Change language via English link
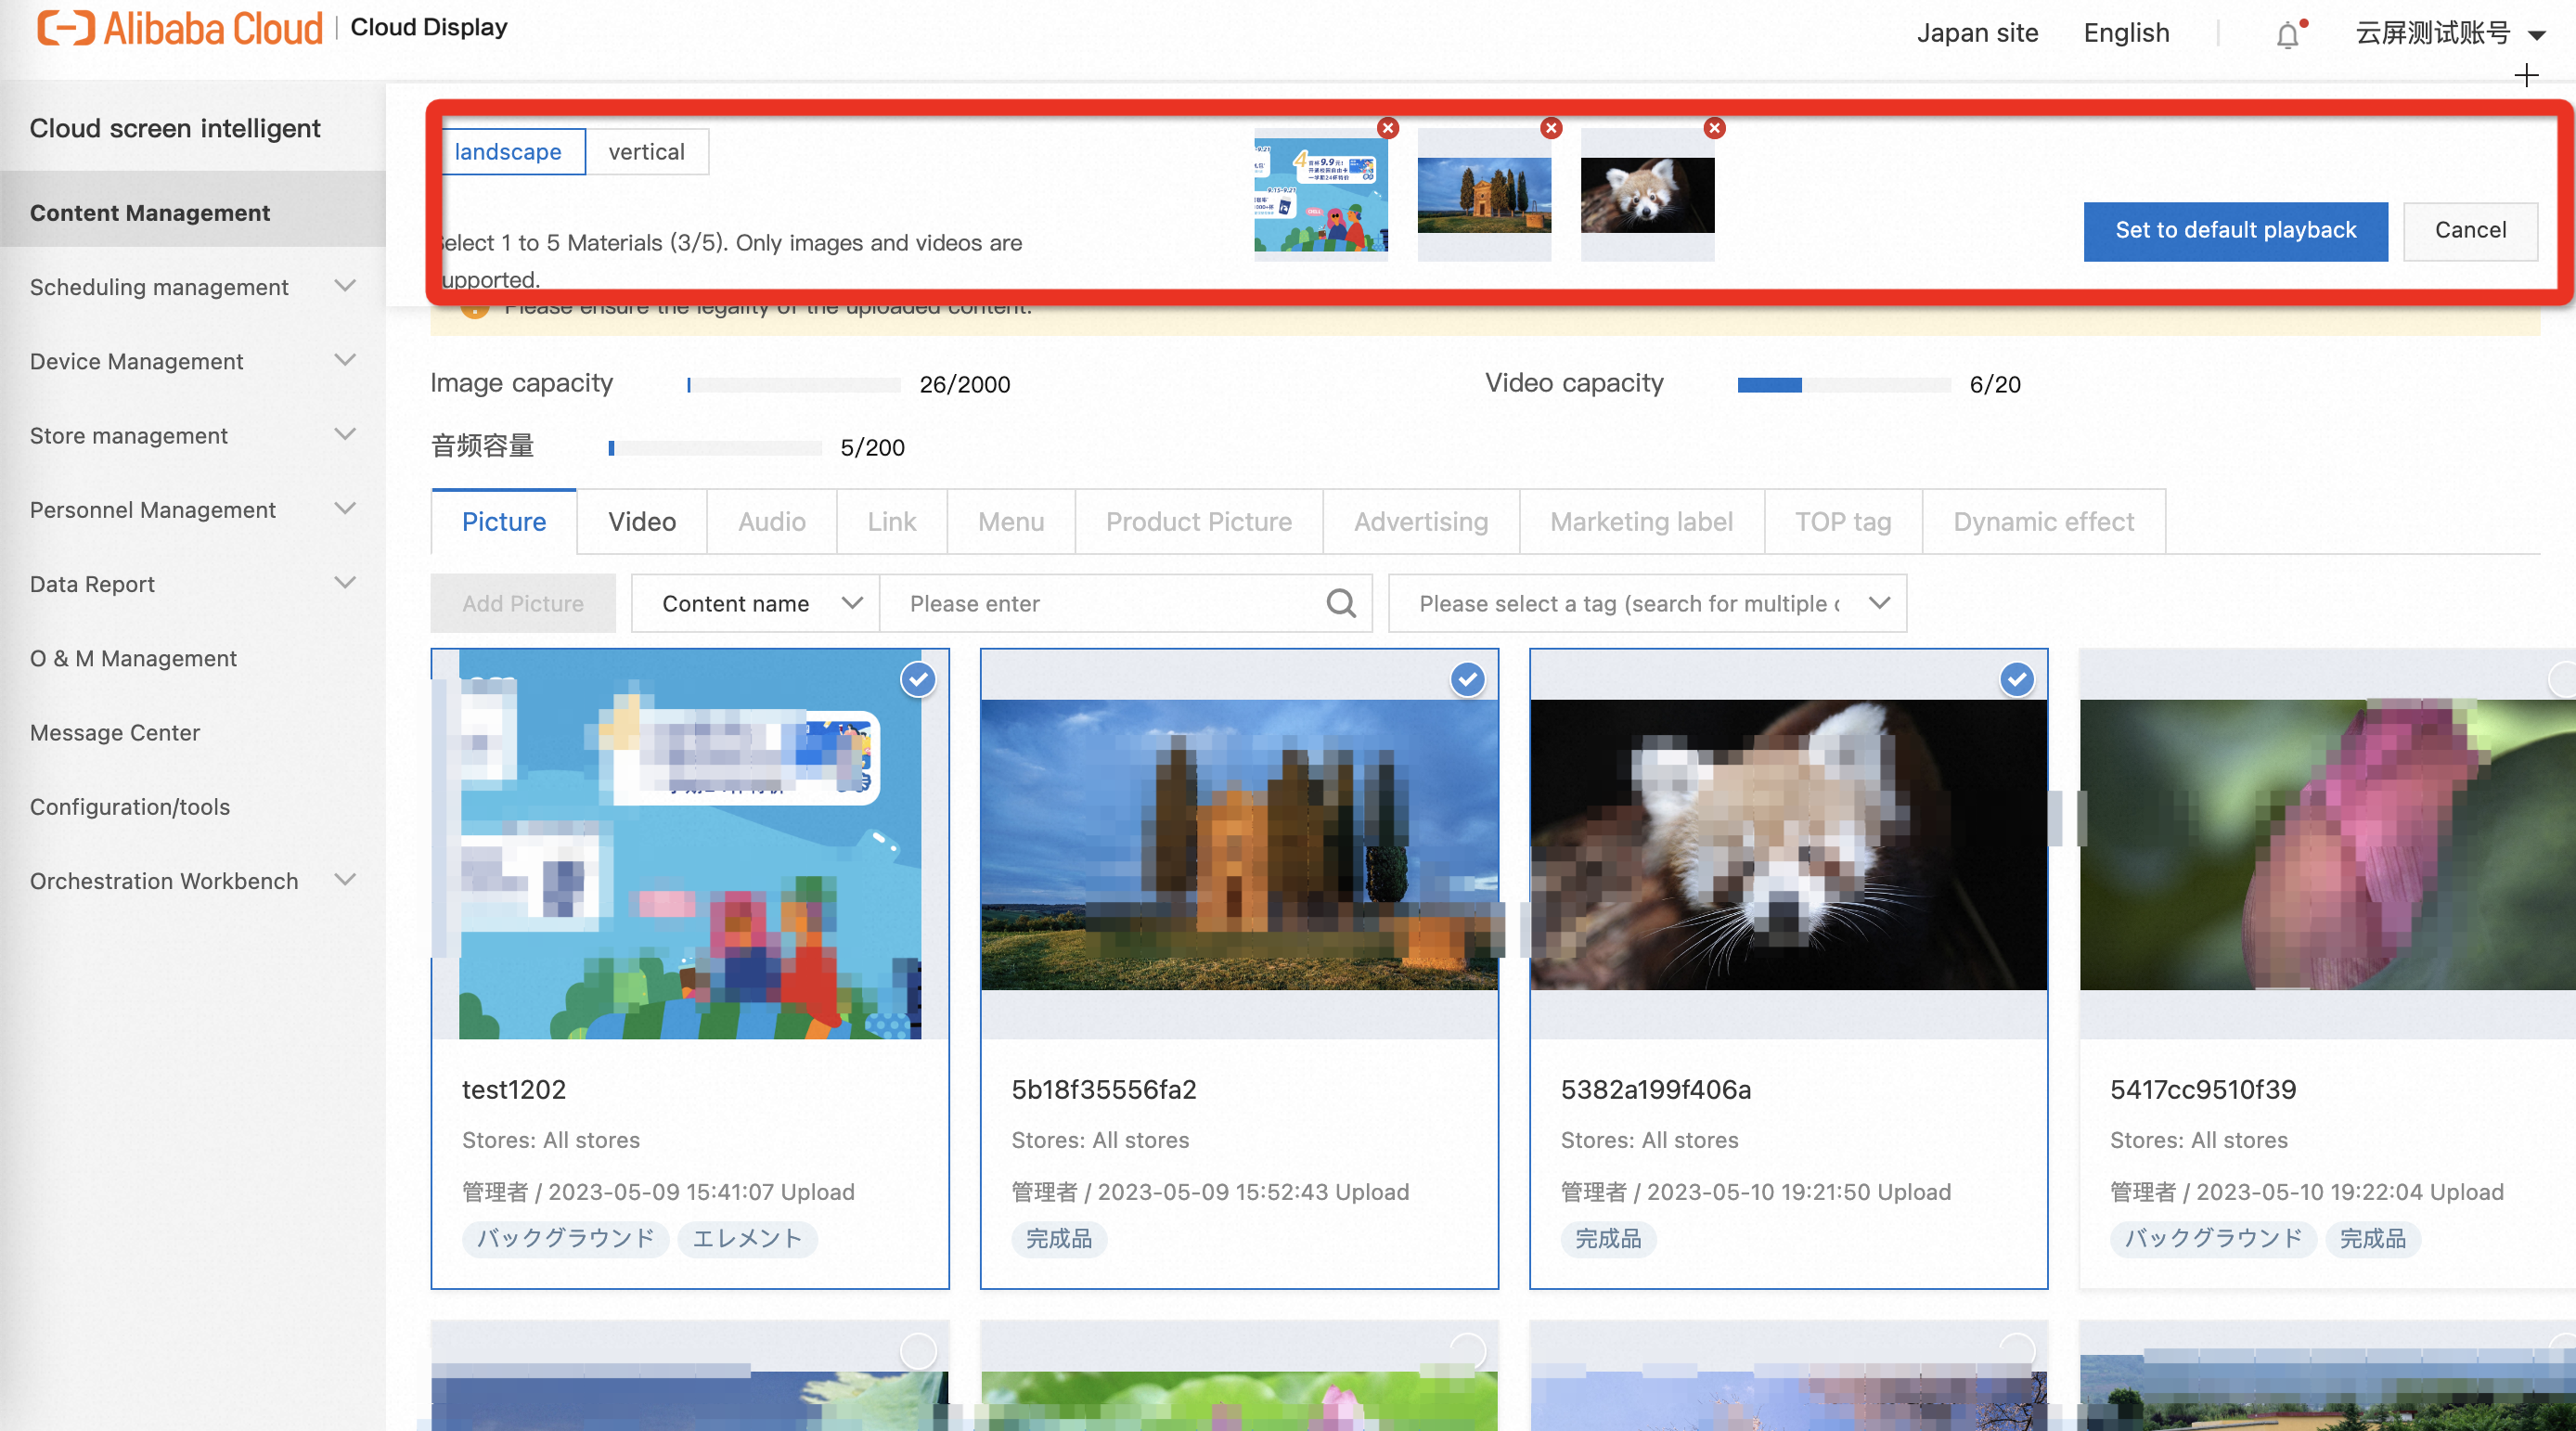This screenshot has height=1431, width=2576. point(2126,33)
